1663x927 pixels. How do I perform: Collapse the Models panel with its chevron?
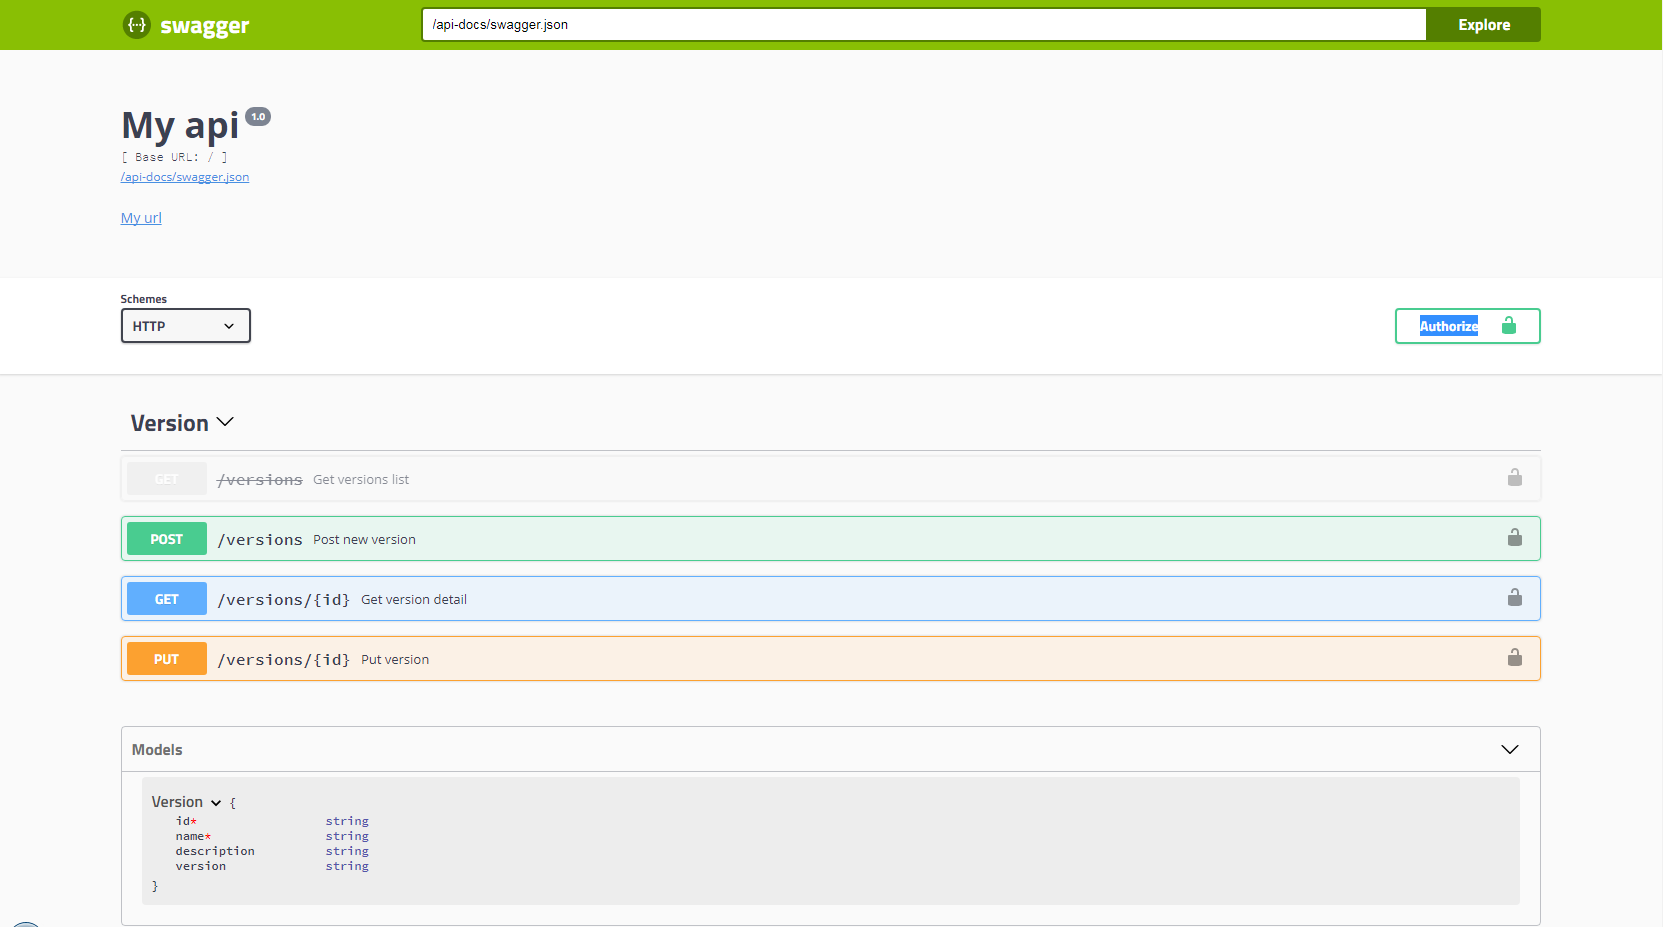point(1509,748)
